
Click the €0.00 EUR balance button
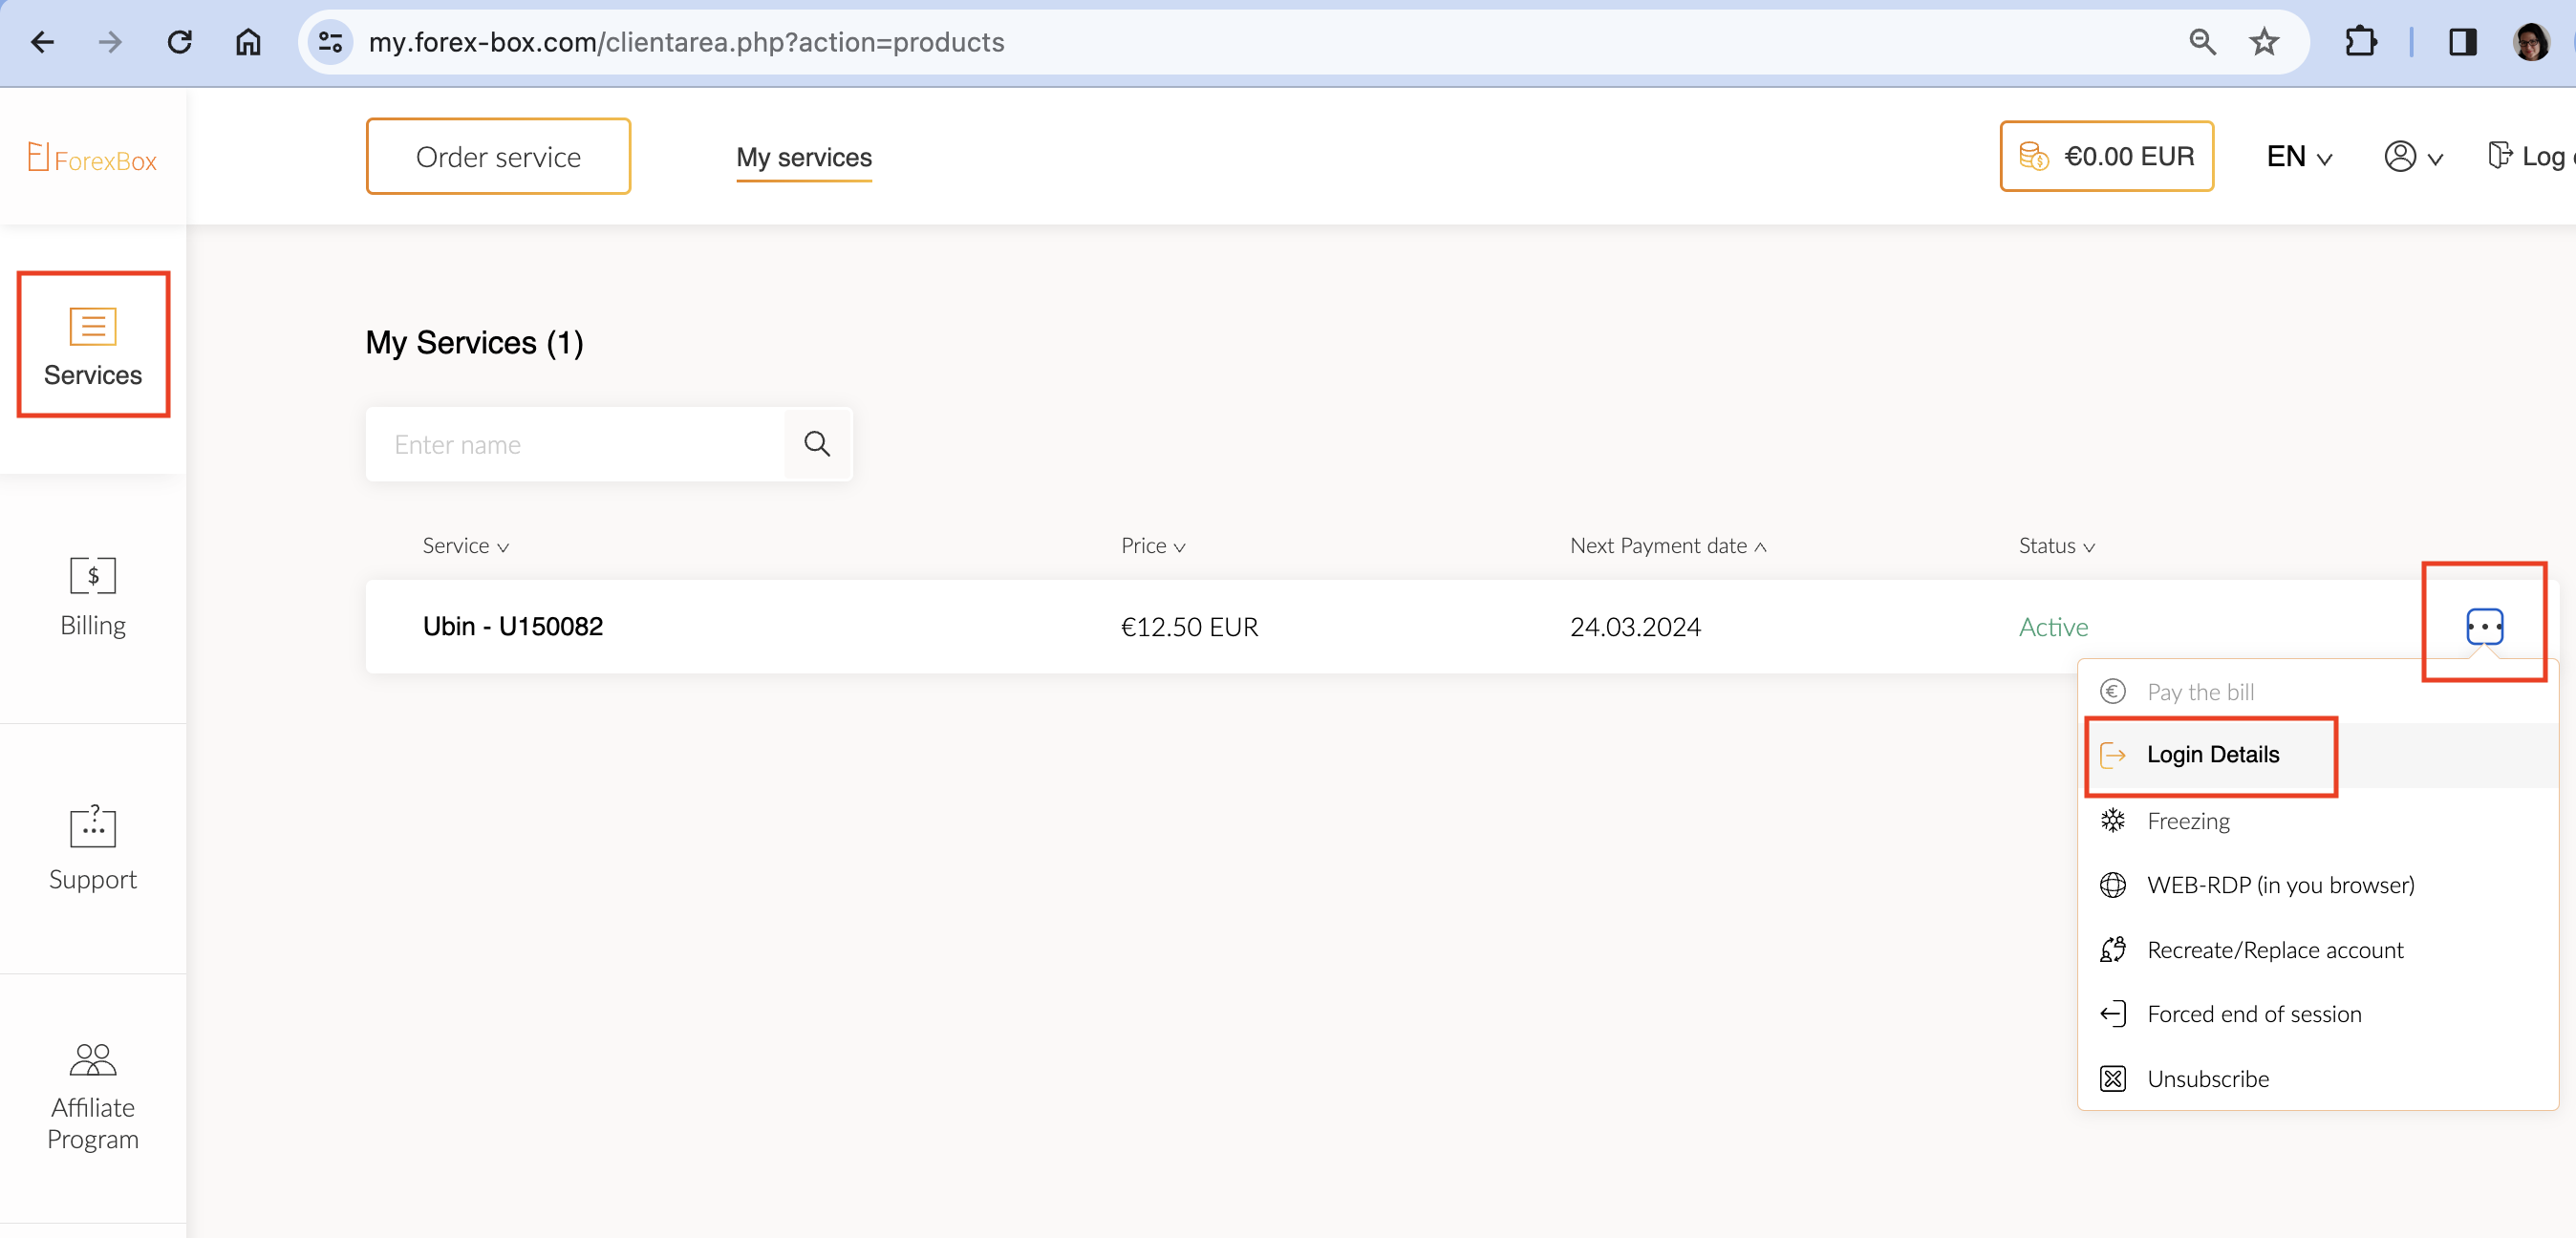(x=2106, y=157)
